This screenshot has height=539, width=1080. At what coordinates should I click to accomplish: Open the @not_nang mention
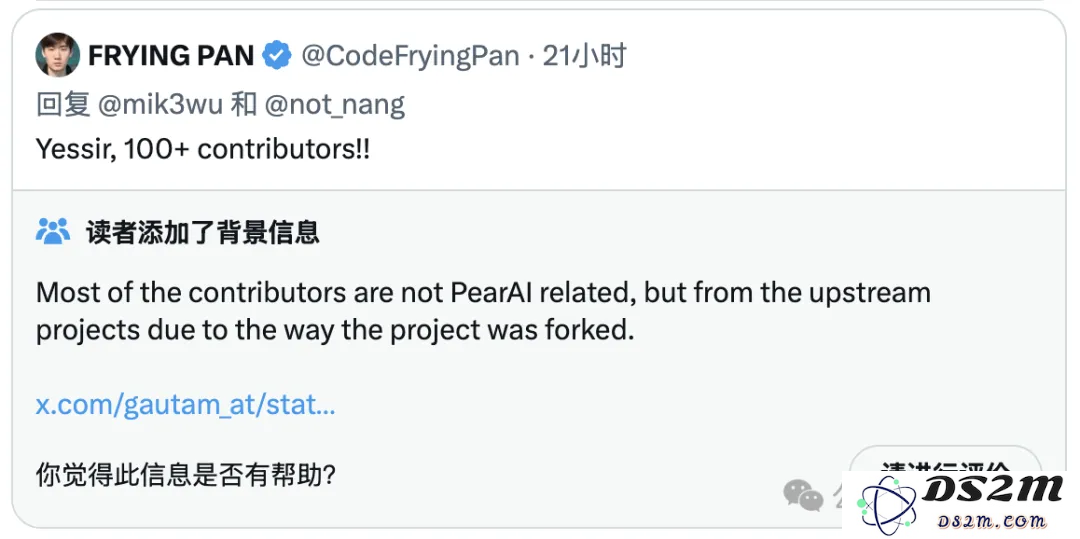335,105
